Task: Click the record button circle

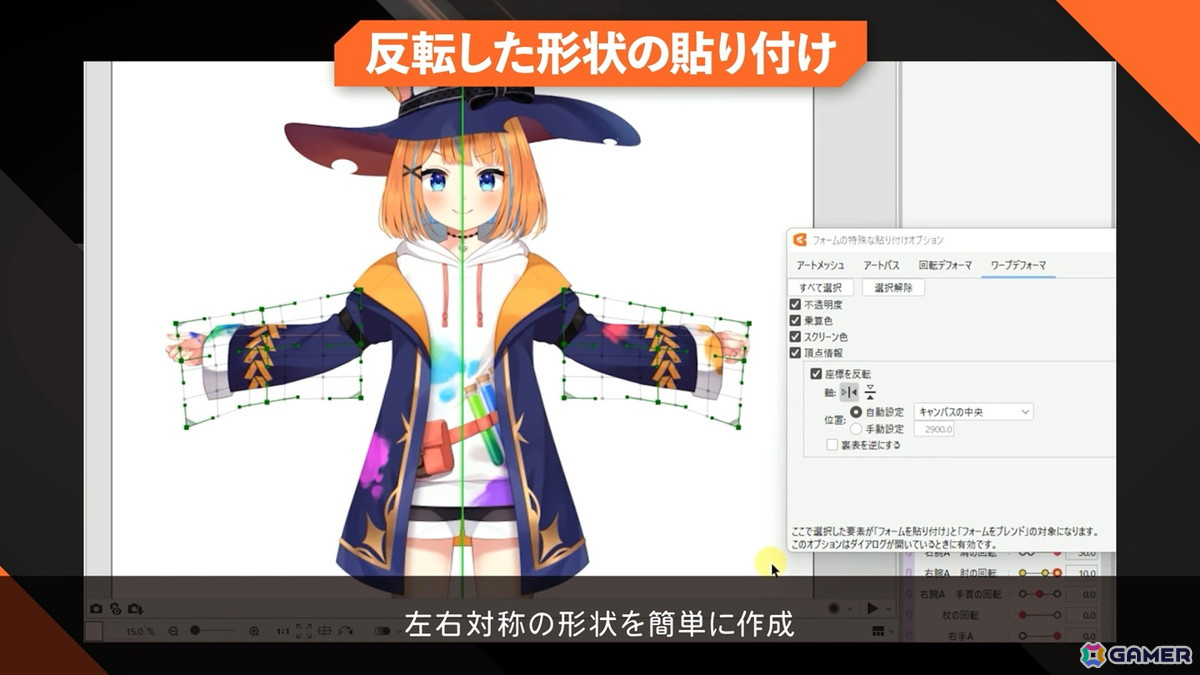Action: click(x=834, y=608)
